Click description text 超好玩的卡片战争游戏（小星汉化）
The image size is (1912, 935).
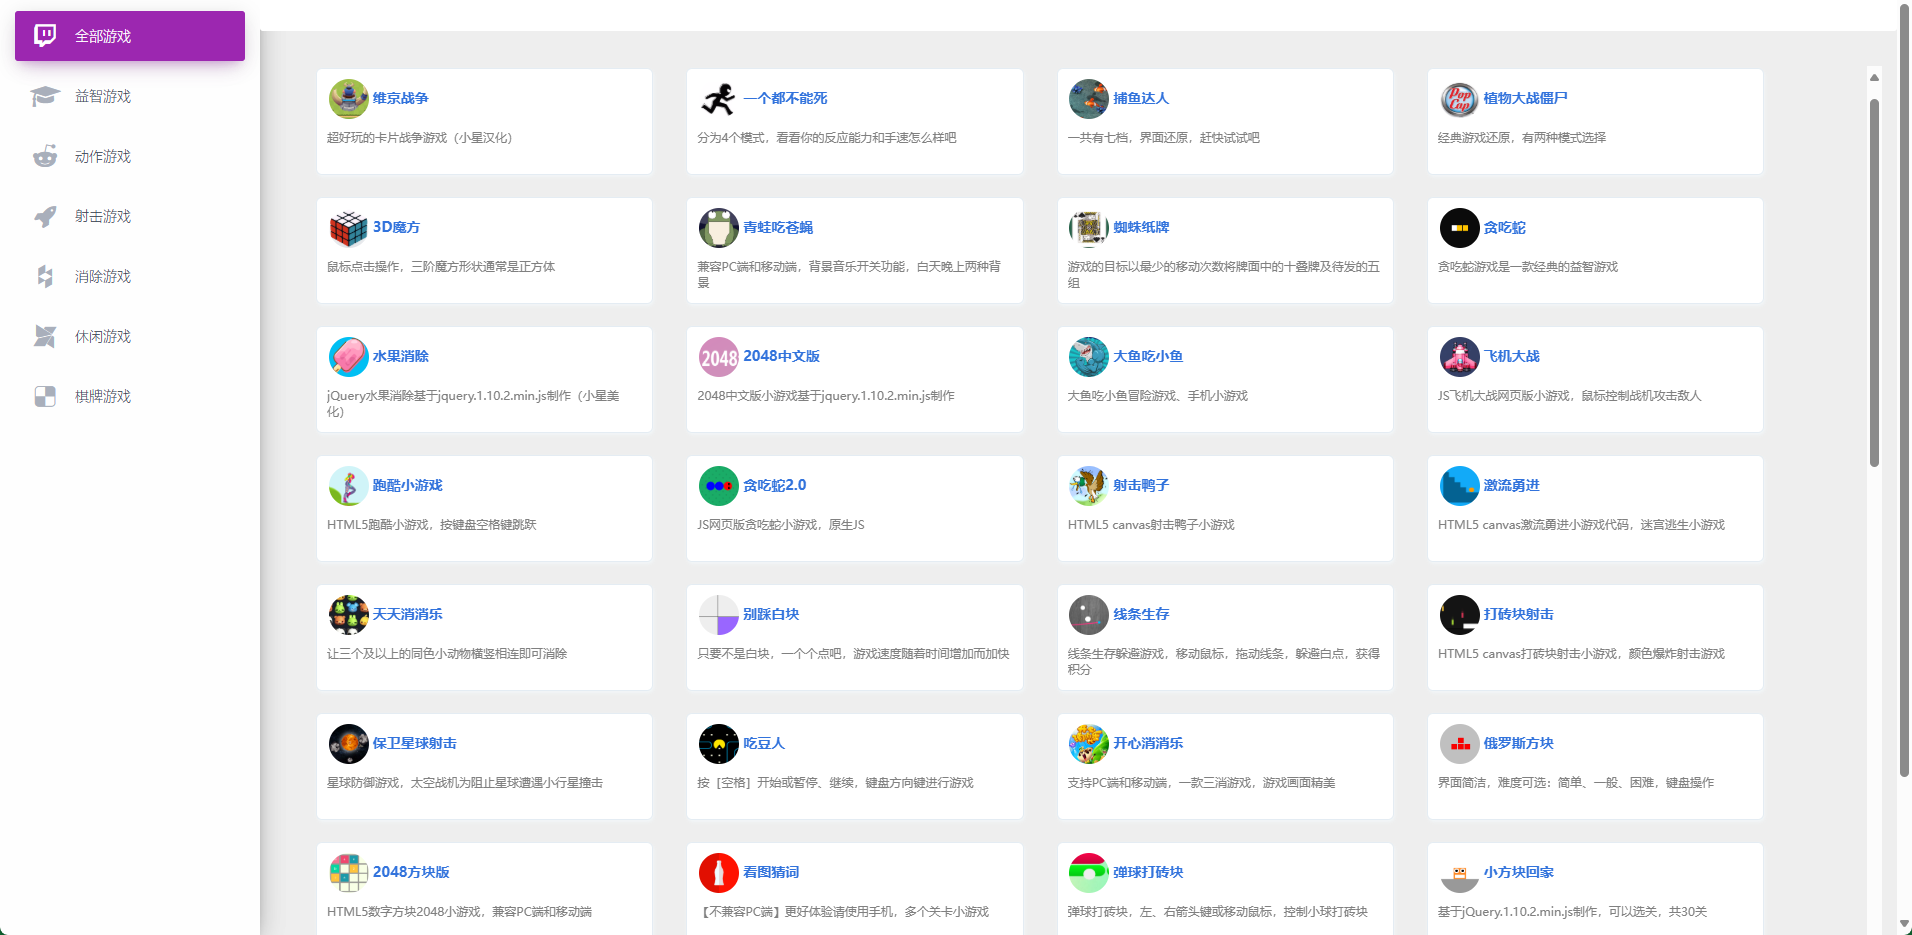(419, 138)
